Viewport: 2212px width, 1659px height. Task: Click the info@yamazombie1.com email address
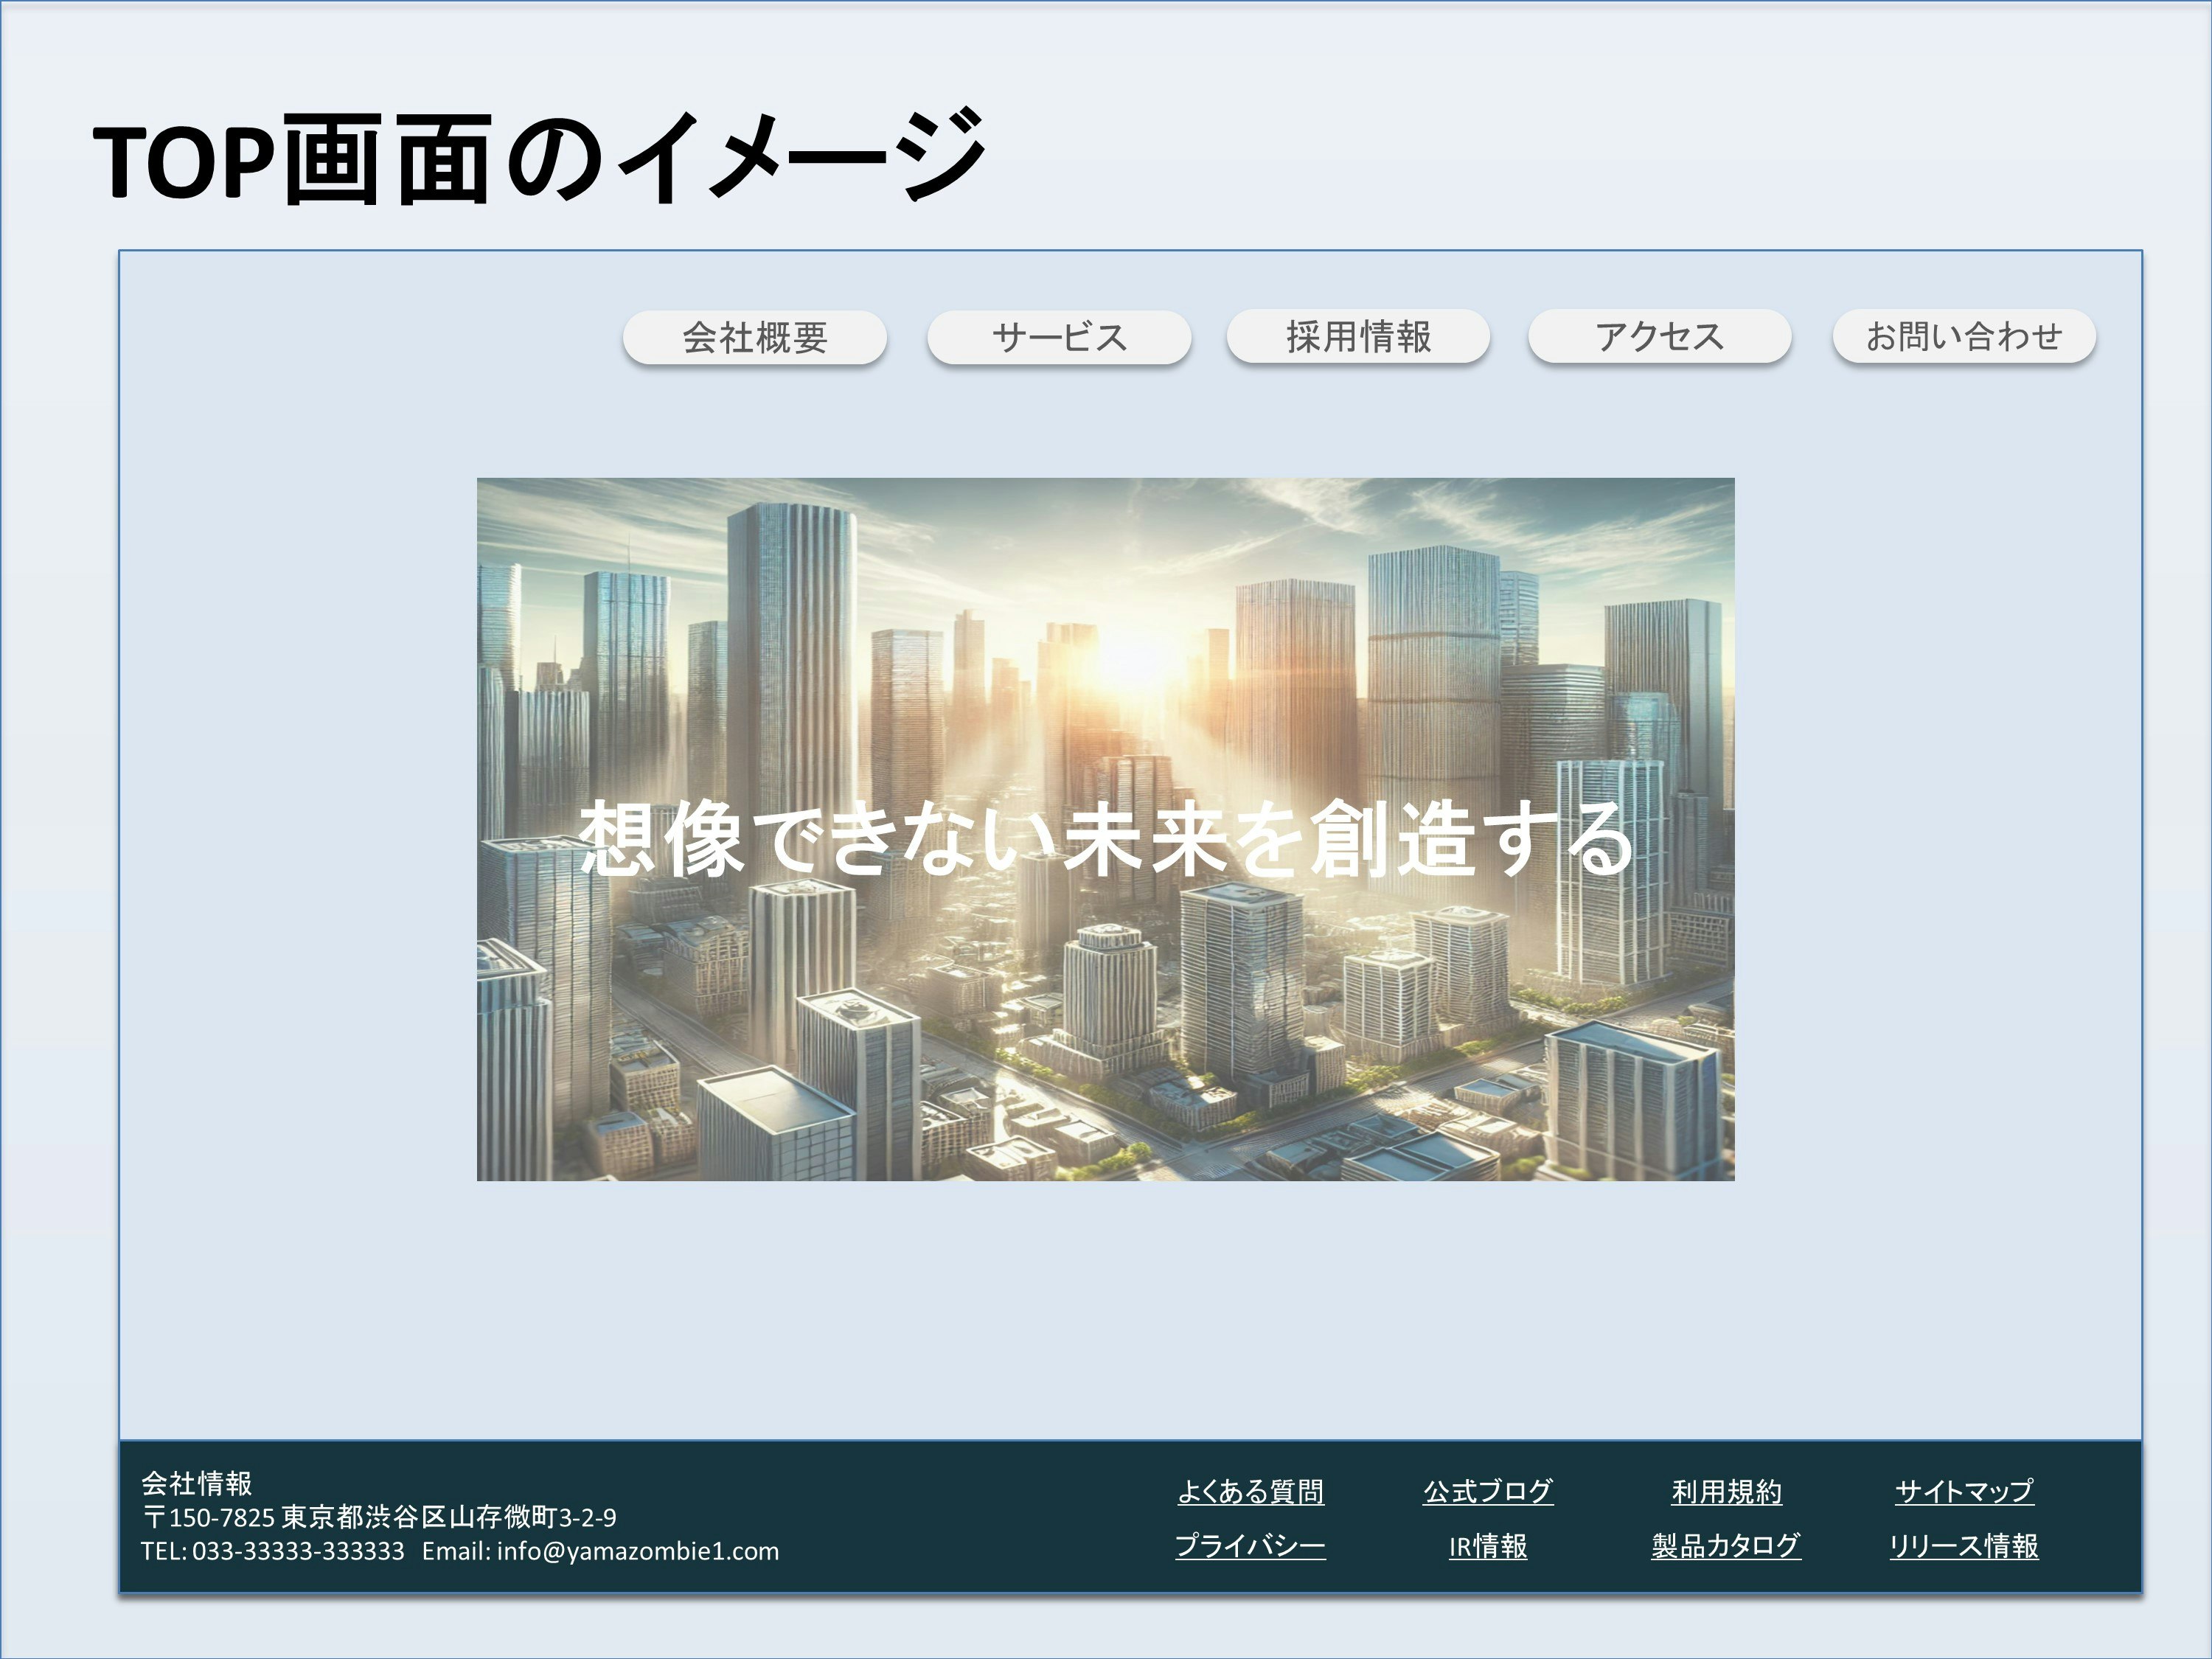coord(637,1551)
